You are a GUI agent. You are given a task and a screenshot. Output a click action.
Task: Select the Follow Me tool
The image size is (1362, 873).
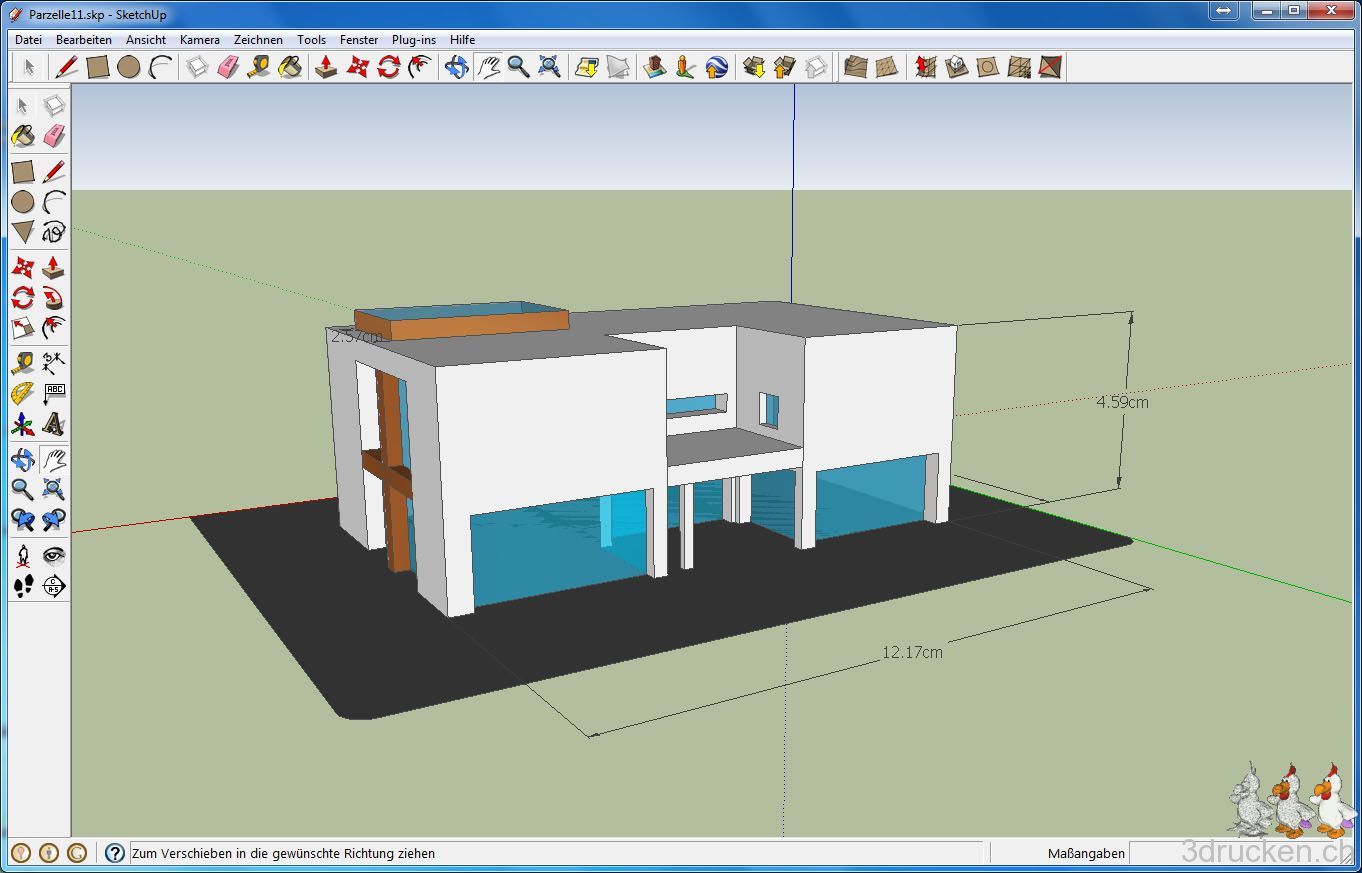54,297
